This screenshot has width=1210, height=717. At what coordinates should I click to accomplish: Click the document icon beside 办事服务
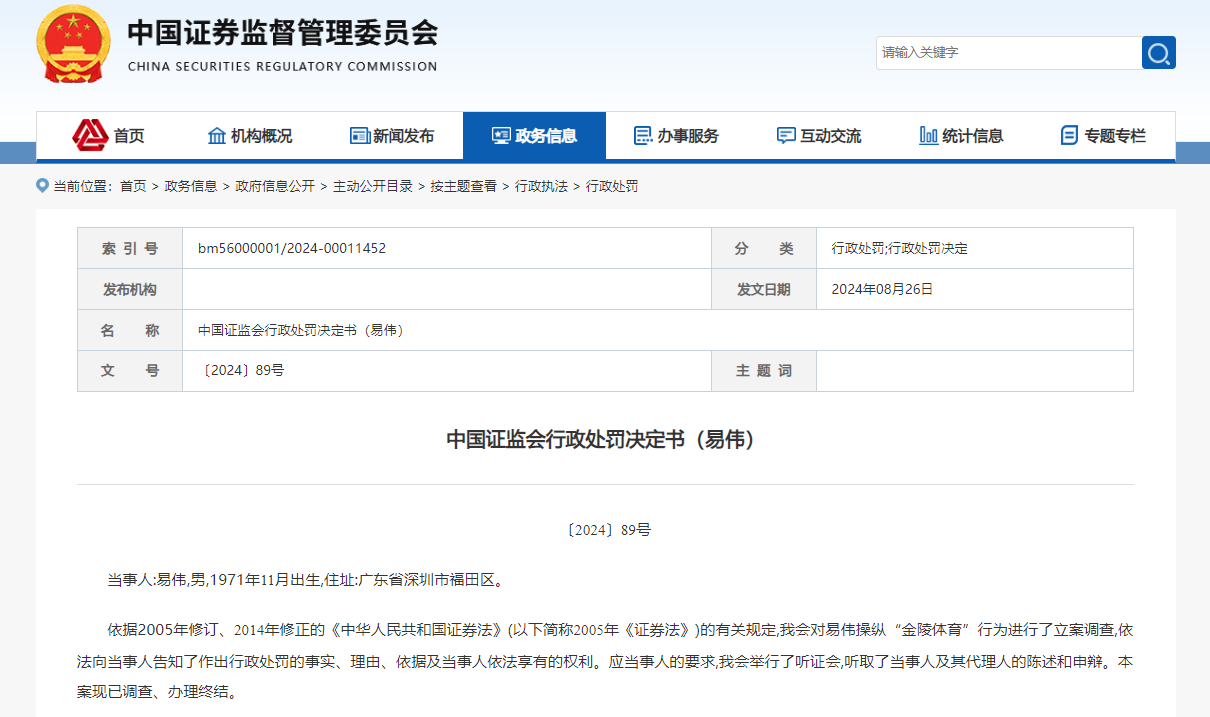coord(644,136)
